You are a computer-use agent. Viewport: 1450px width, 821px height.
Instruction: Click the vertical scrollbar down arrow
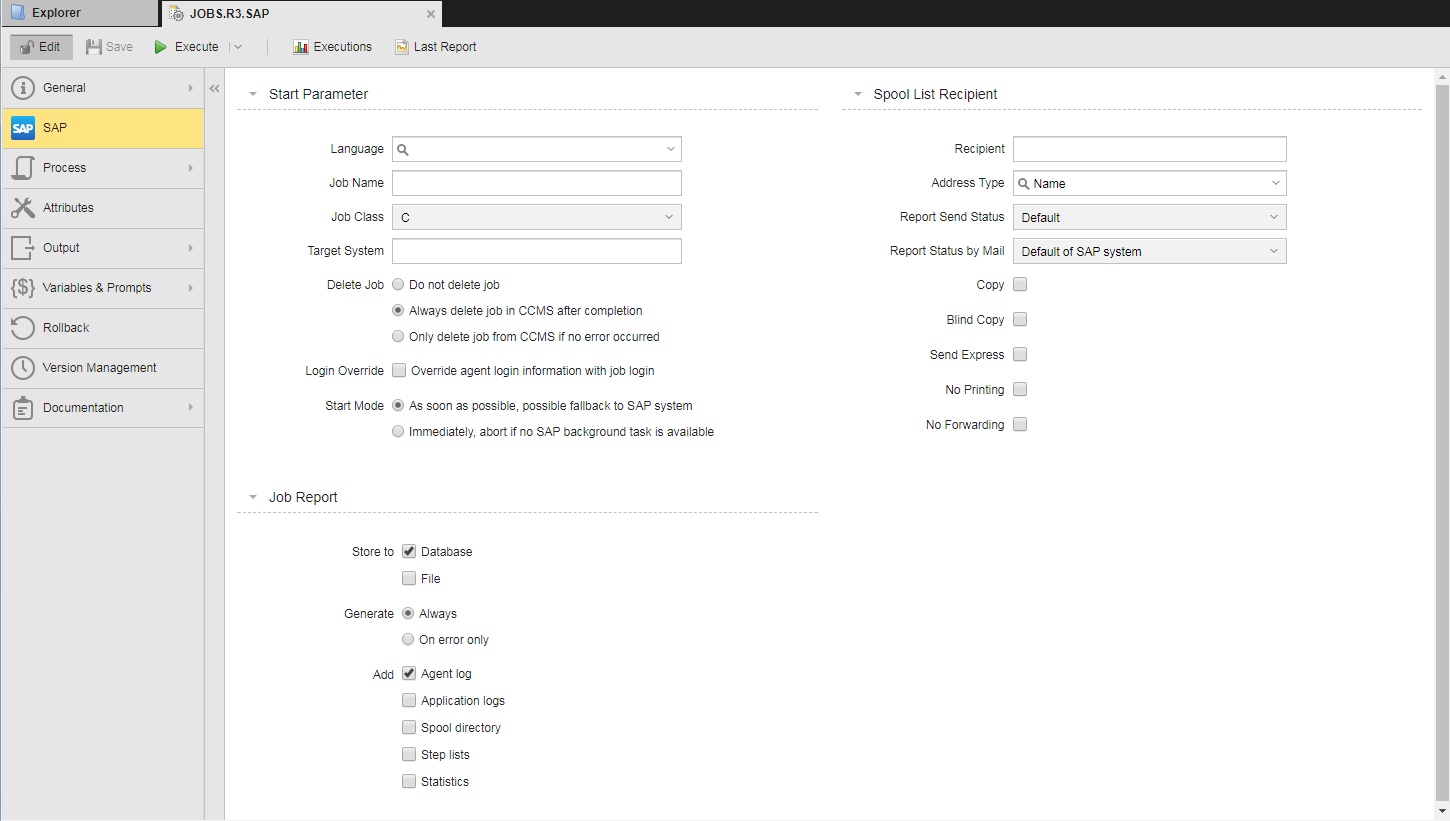point(1441,811)
